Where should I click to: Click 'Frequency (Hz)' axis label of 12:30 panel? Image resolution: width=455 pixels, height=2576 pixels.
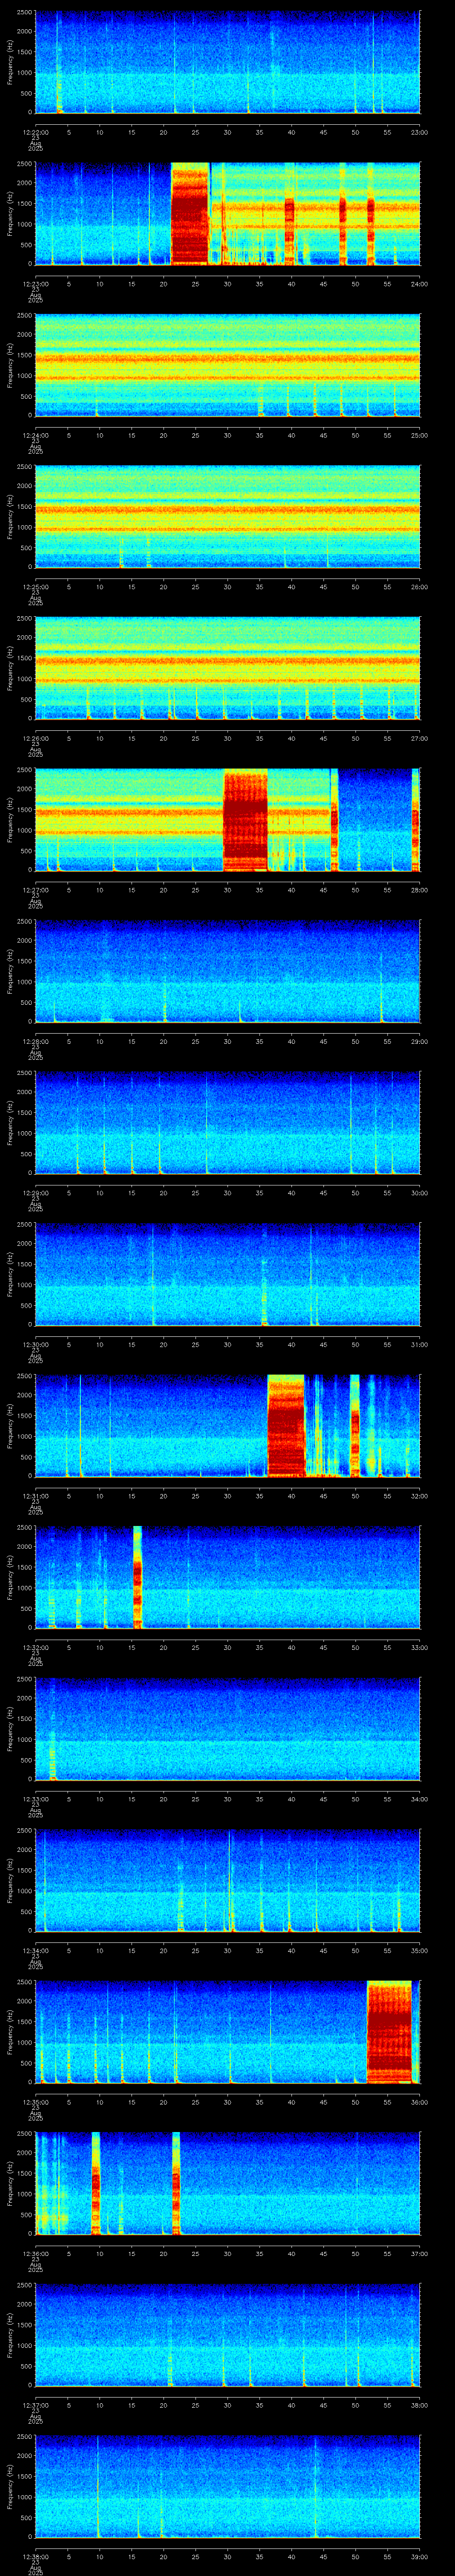pos(10,1274)
